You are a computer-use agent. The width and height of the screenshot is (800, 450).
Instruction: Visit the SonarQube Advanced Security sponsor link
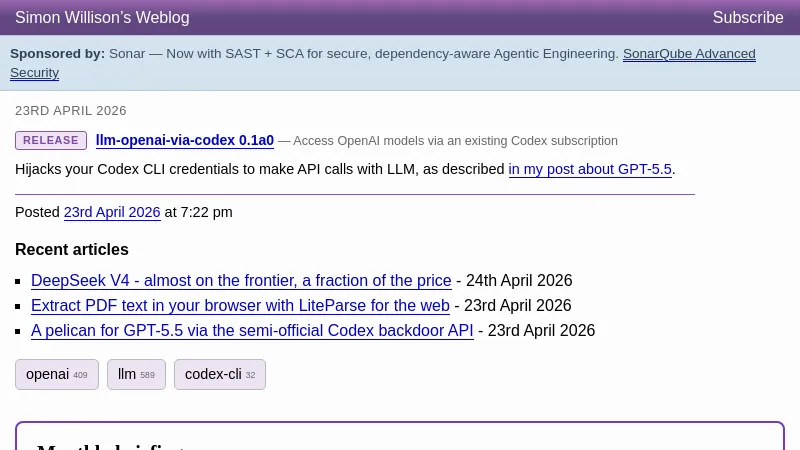(689, 54)
